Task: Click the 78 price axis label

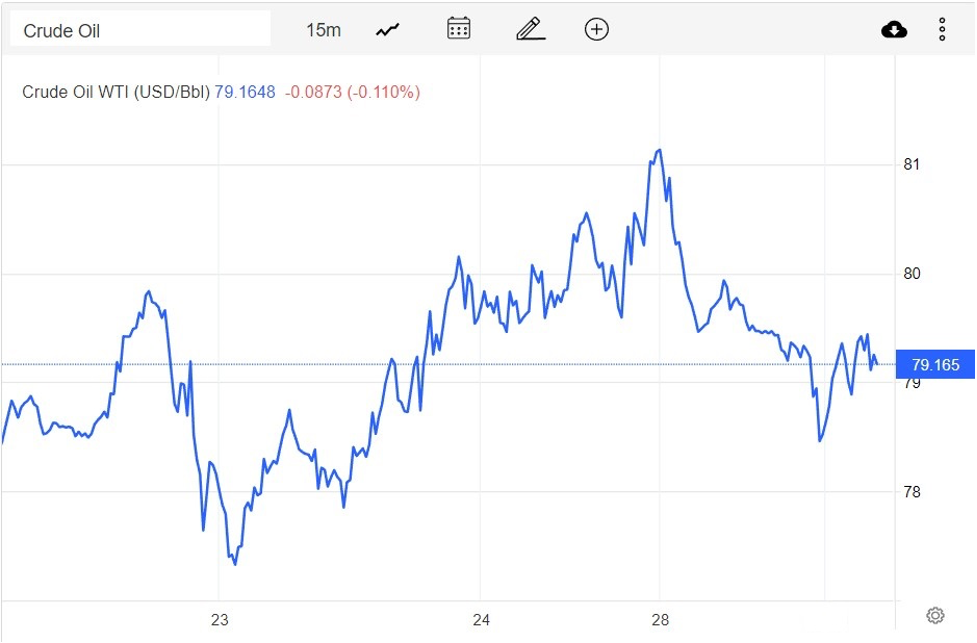Action: 912,492
